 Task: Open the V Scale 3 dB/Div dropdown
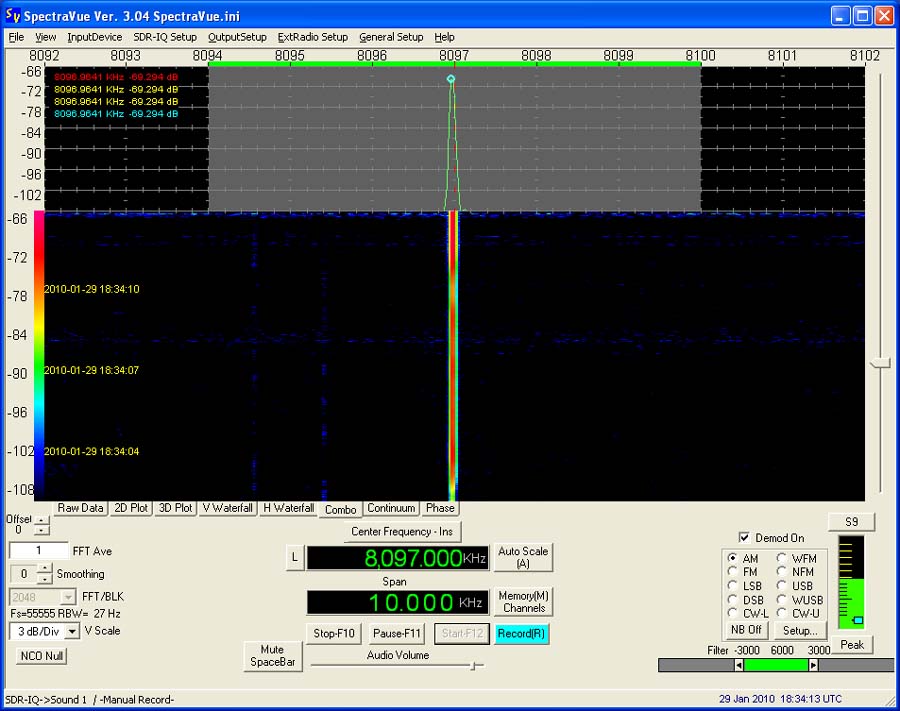click(72, 631)
